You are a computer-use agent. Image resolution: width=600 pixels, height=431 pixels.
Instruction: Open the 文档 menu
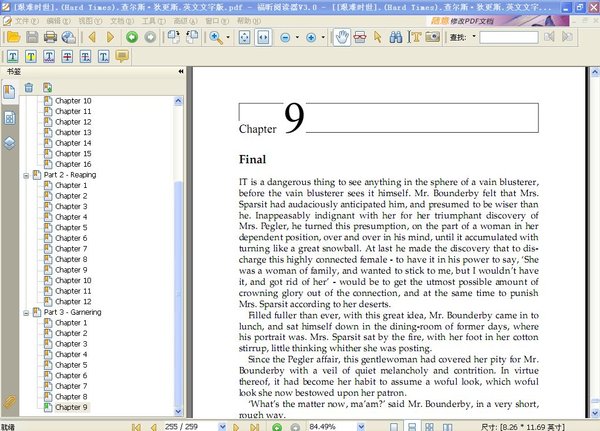click(122, 21)
